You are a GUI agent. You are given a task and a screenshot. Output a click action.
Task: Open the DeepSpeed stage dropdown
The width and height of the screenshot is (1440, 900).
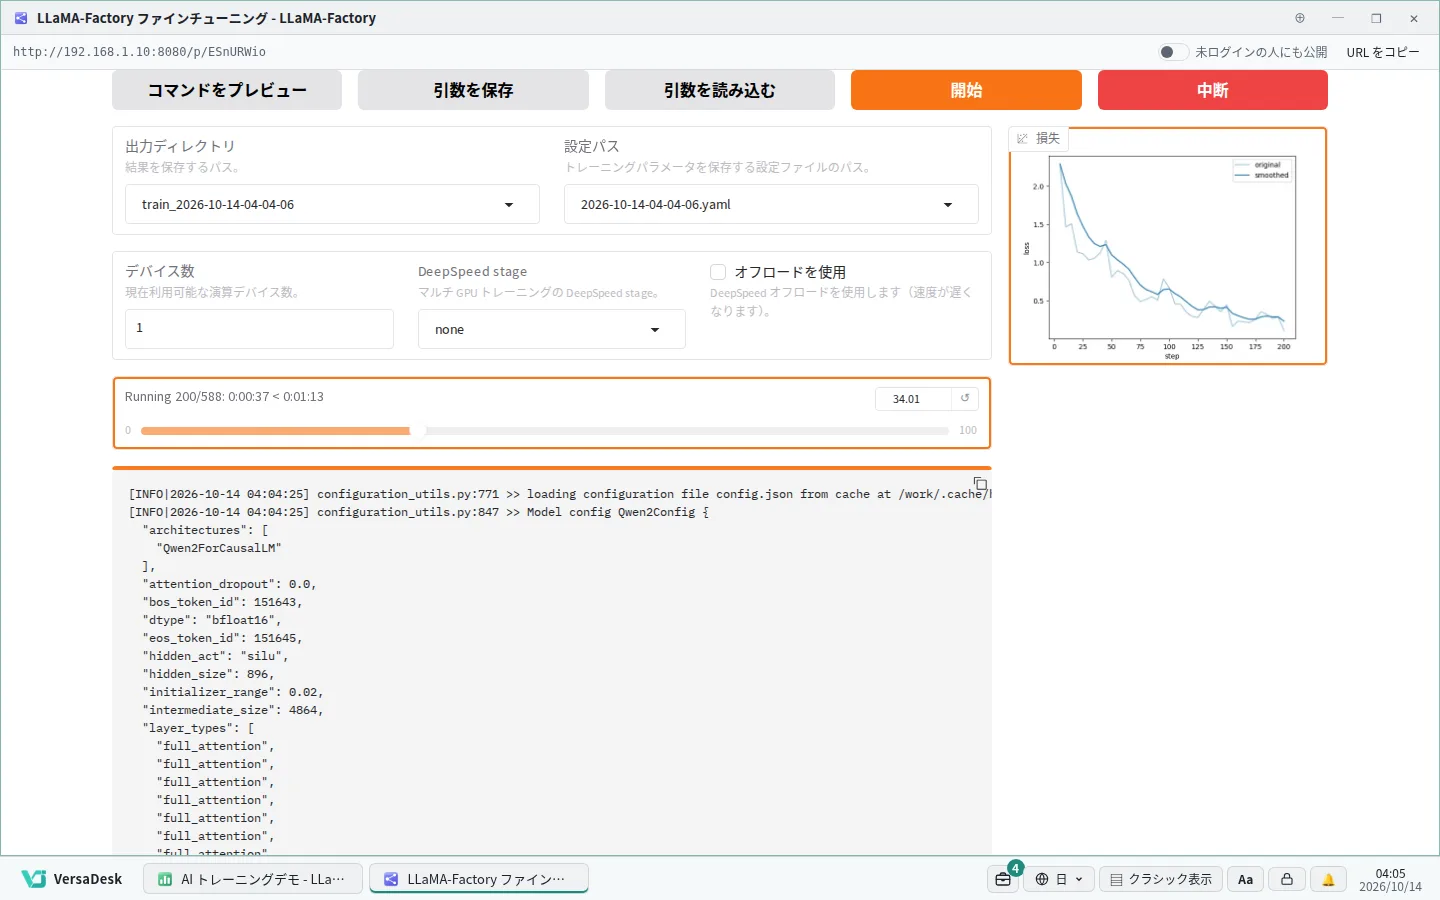click(551, 329)
